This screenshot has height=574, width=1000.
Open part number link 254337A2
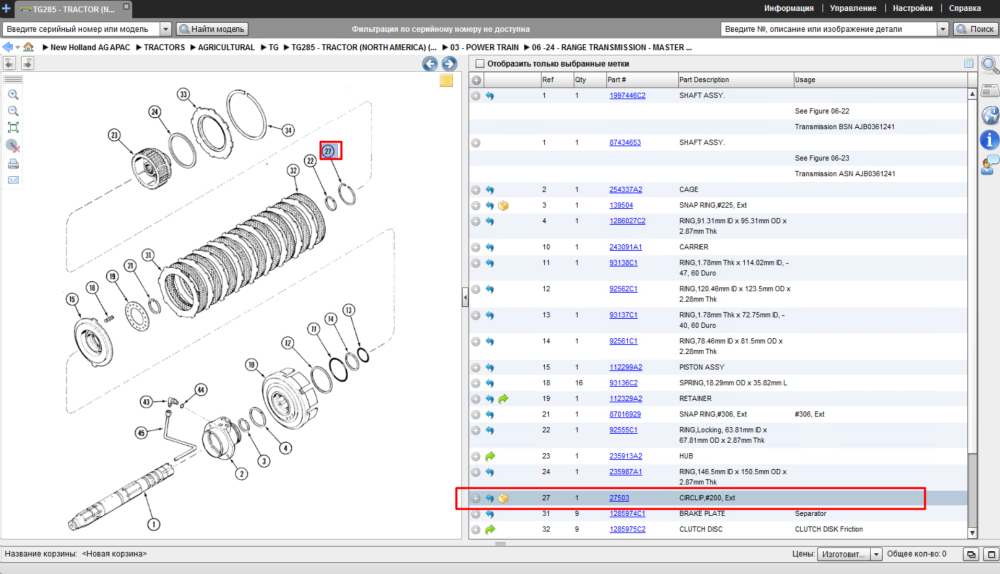click(625, 190)
